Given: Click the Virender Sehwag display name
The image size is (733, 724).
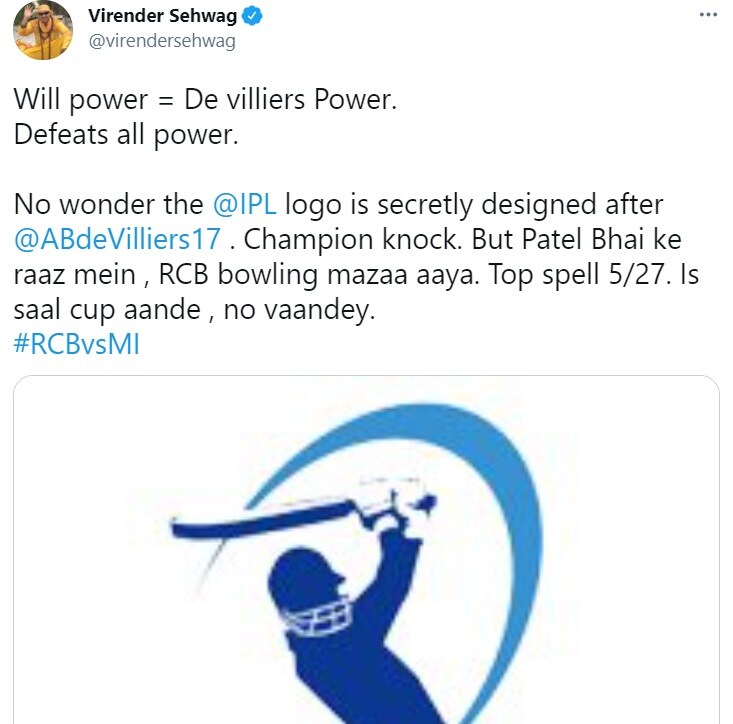Looking at the screenshot, I should point(163,16).
